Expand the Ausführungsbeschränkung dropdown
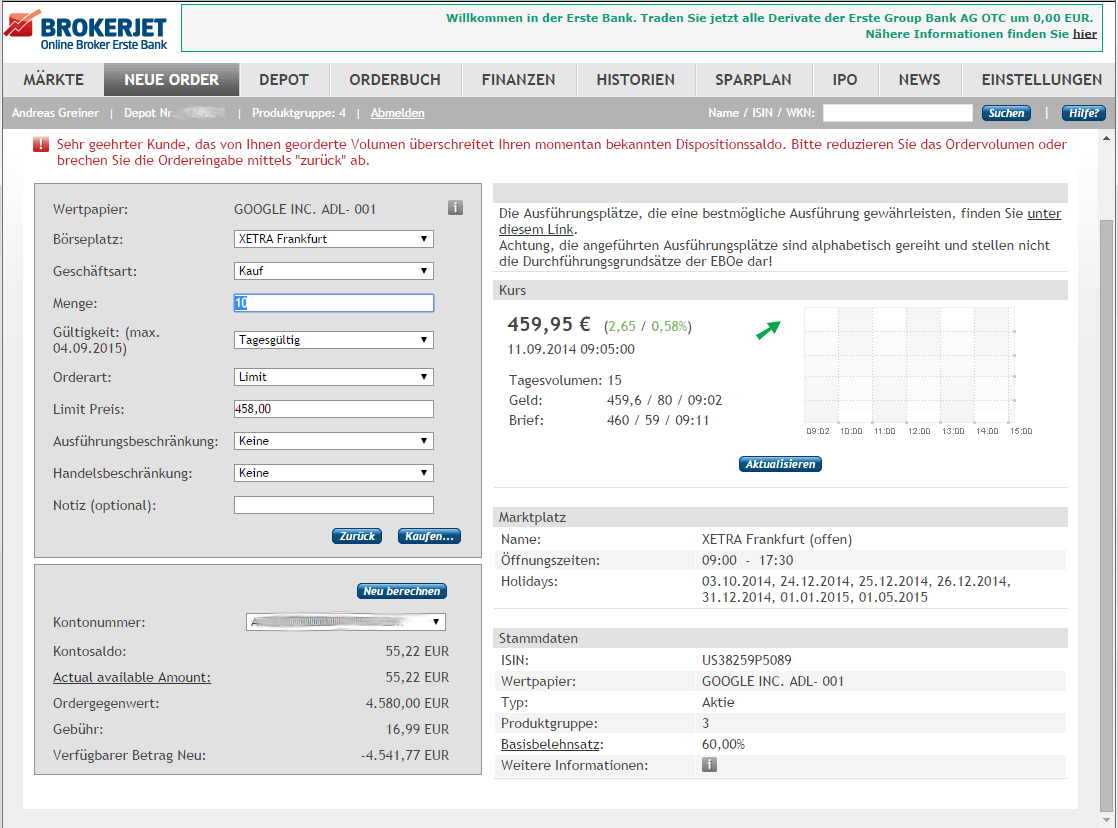This screenshot has height=828, width=1118. point(334,441)
